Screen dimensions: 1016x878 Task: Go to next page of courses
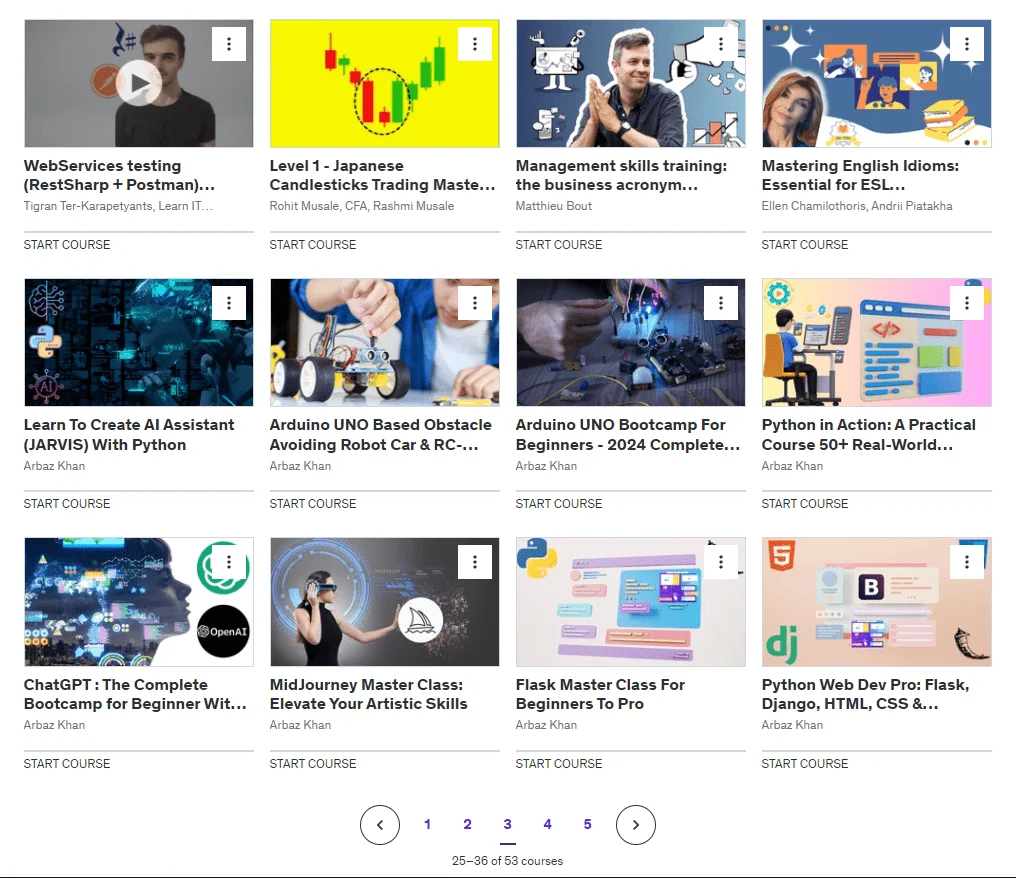tap(636, 825)
